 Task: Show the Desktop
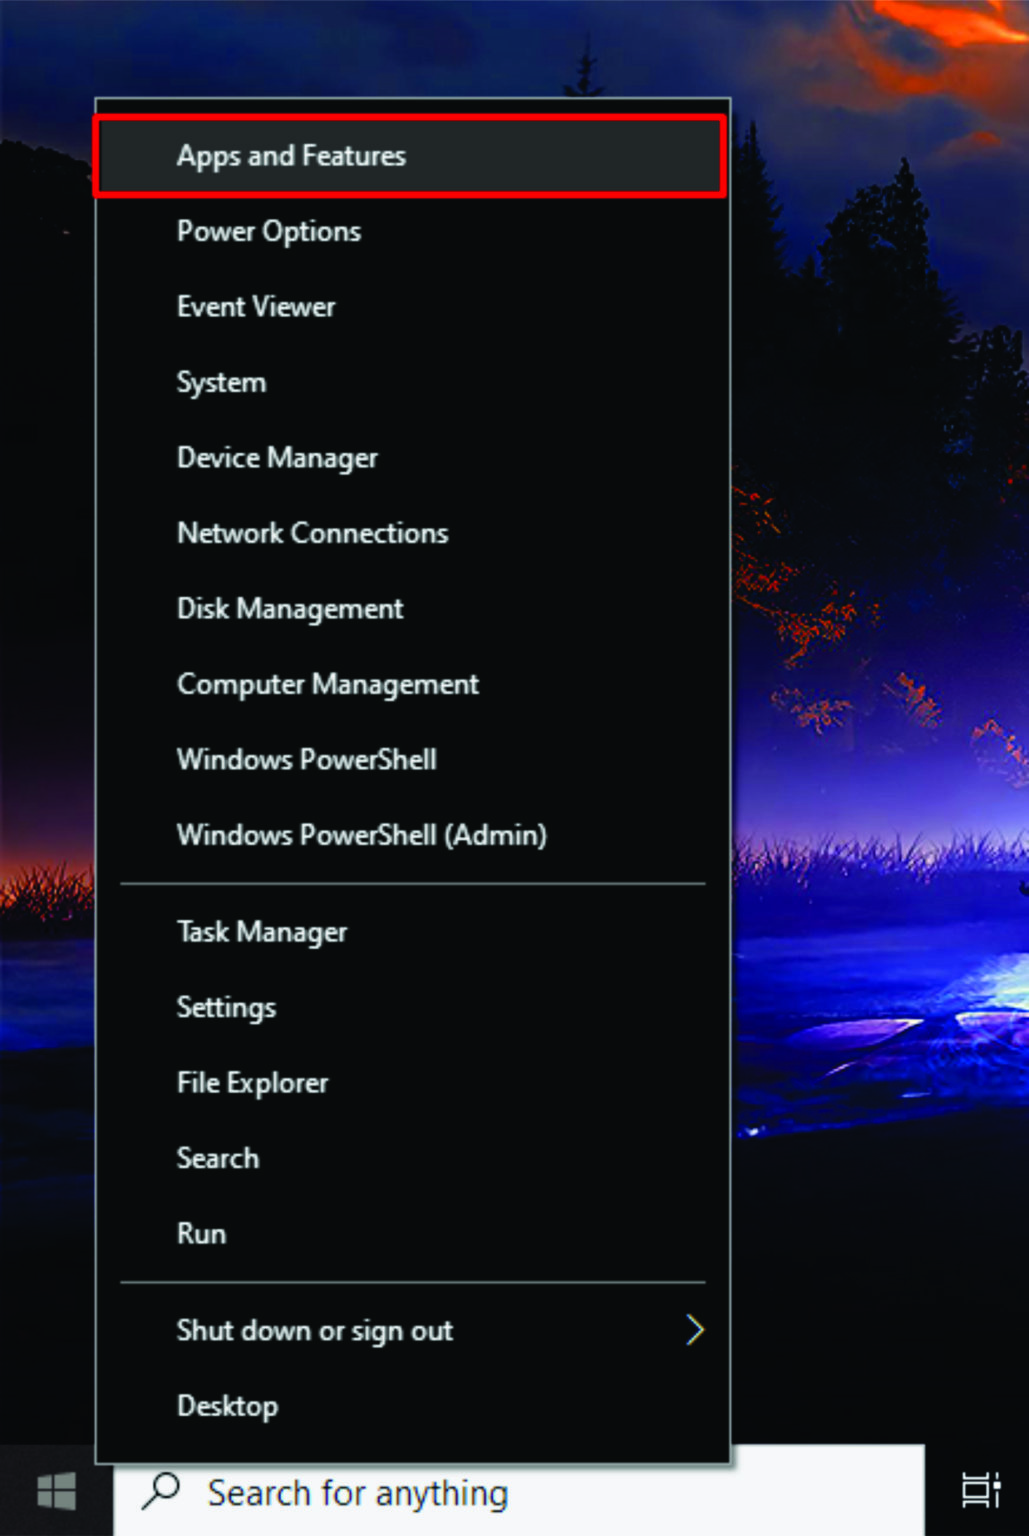[x=227, y=1405]
